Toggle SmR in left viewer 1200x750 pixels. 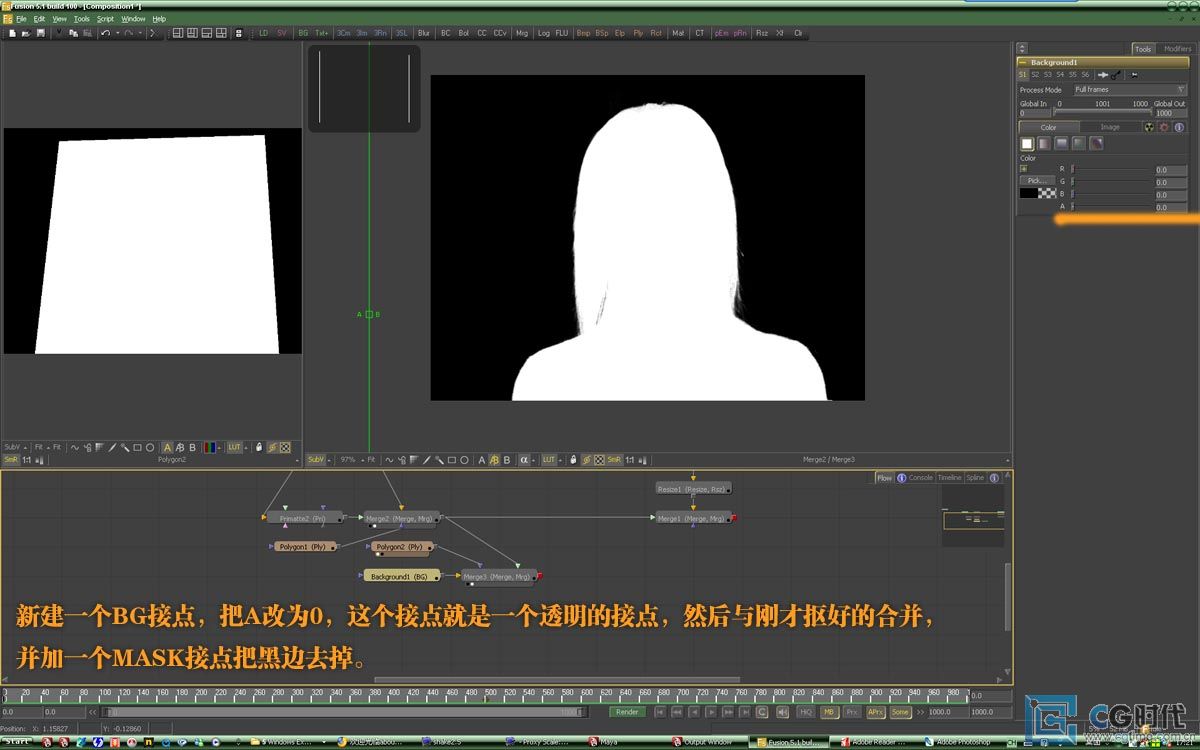click(x=11, y=460)
